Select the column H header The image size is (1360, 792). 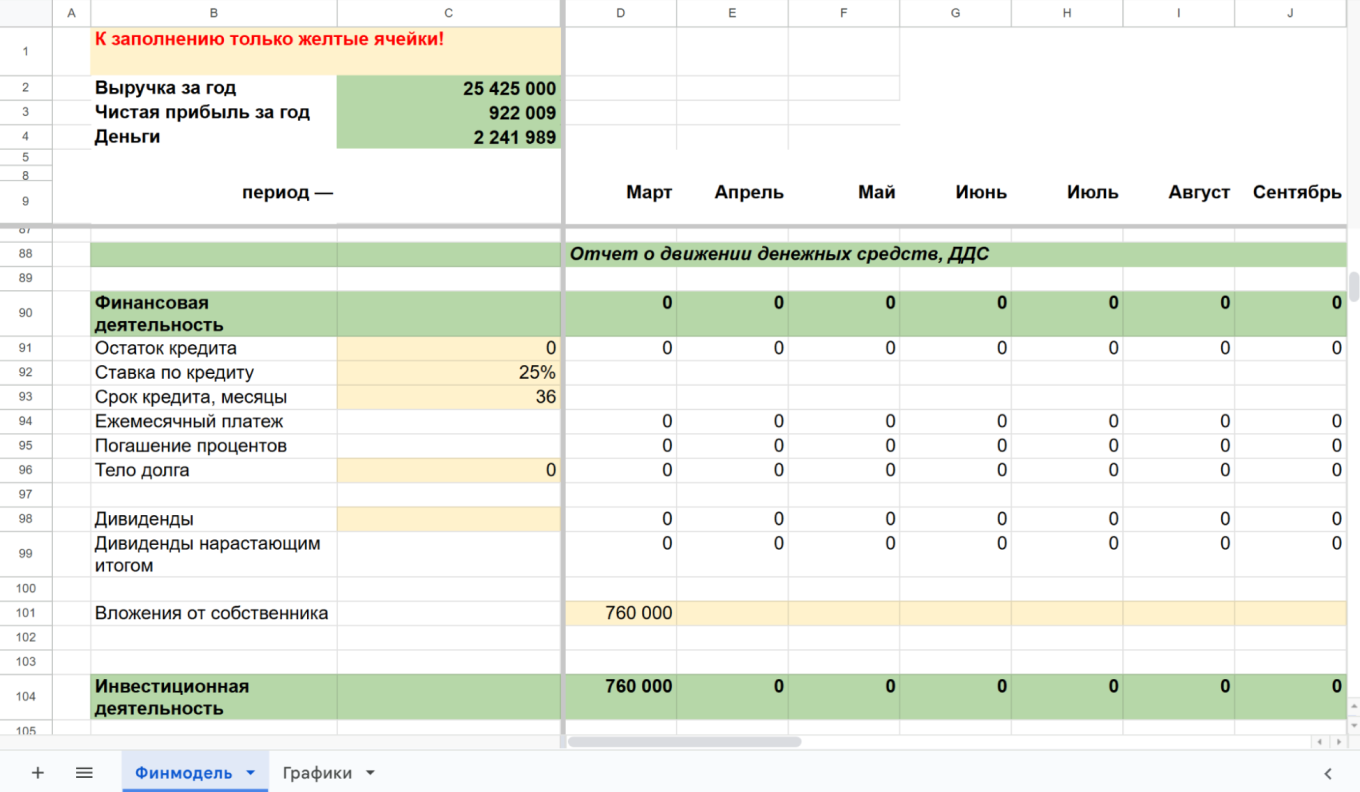pyautogui.click(x=1067, y=13)
